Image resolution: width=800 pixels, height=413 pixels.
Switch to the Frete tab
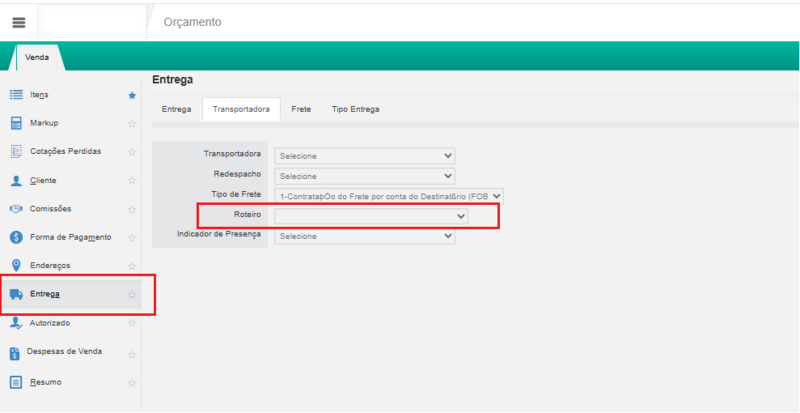[300, 109]
